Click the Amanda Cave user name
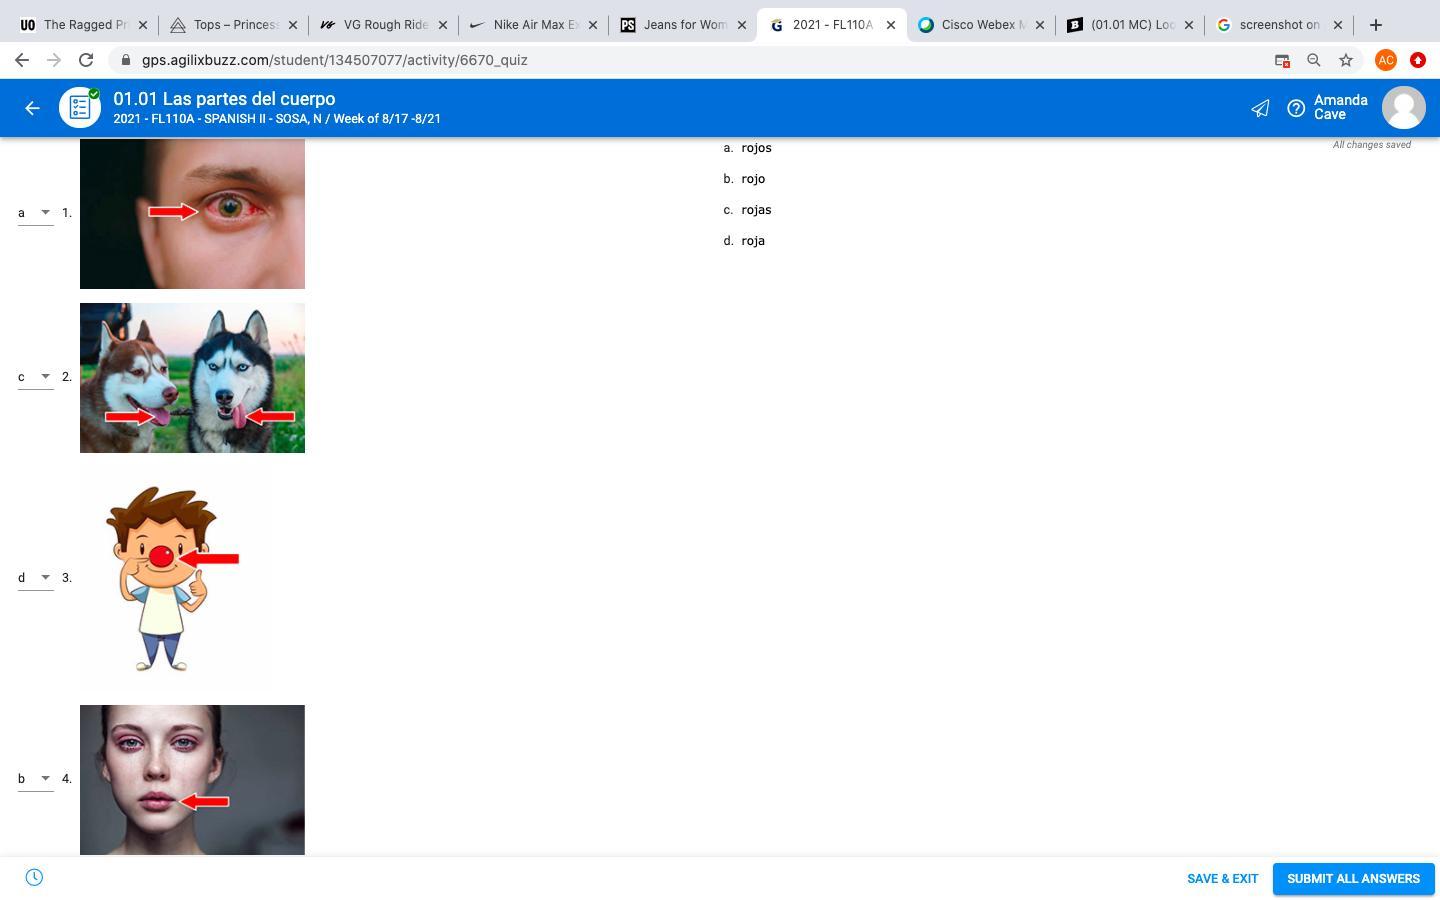 click(1340, 107)
